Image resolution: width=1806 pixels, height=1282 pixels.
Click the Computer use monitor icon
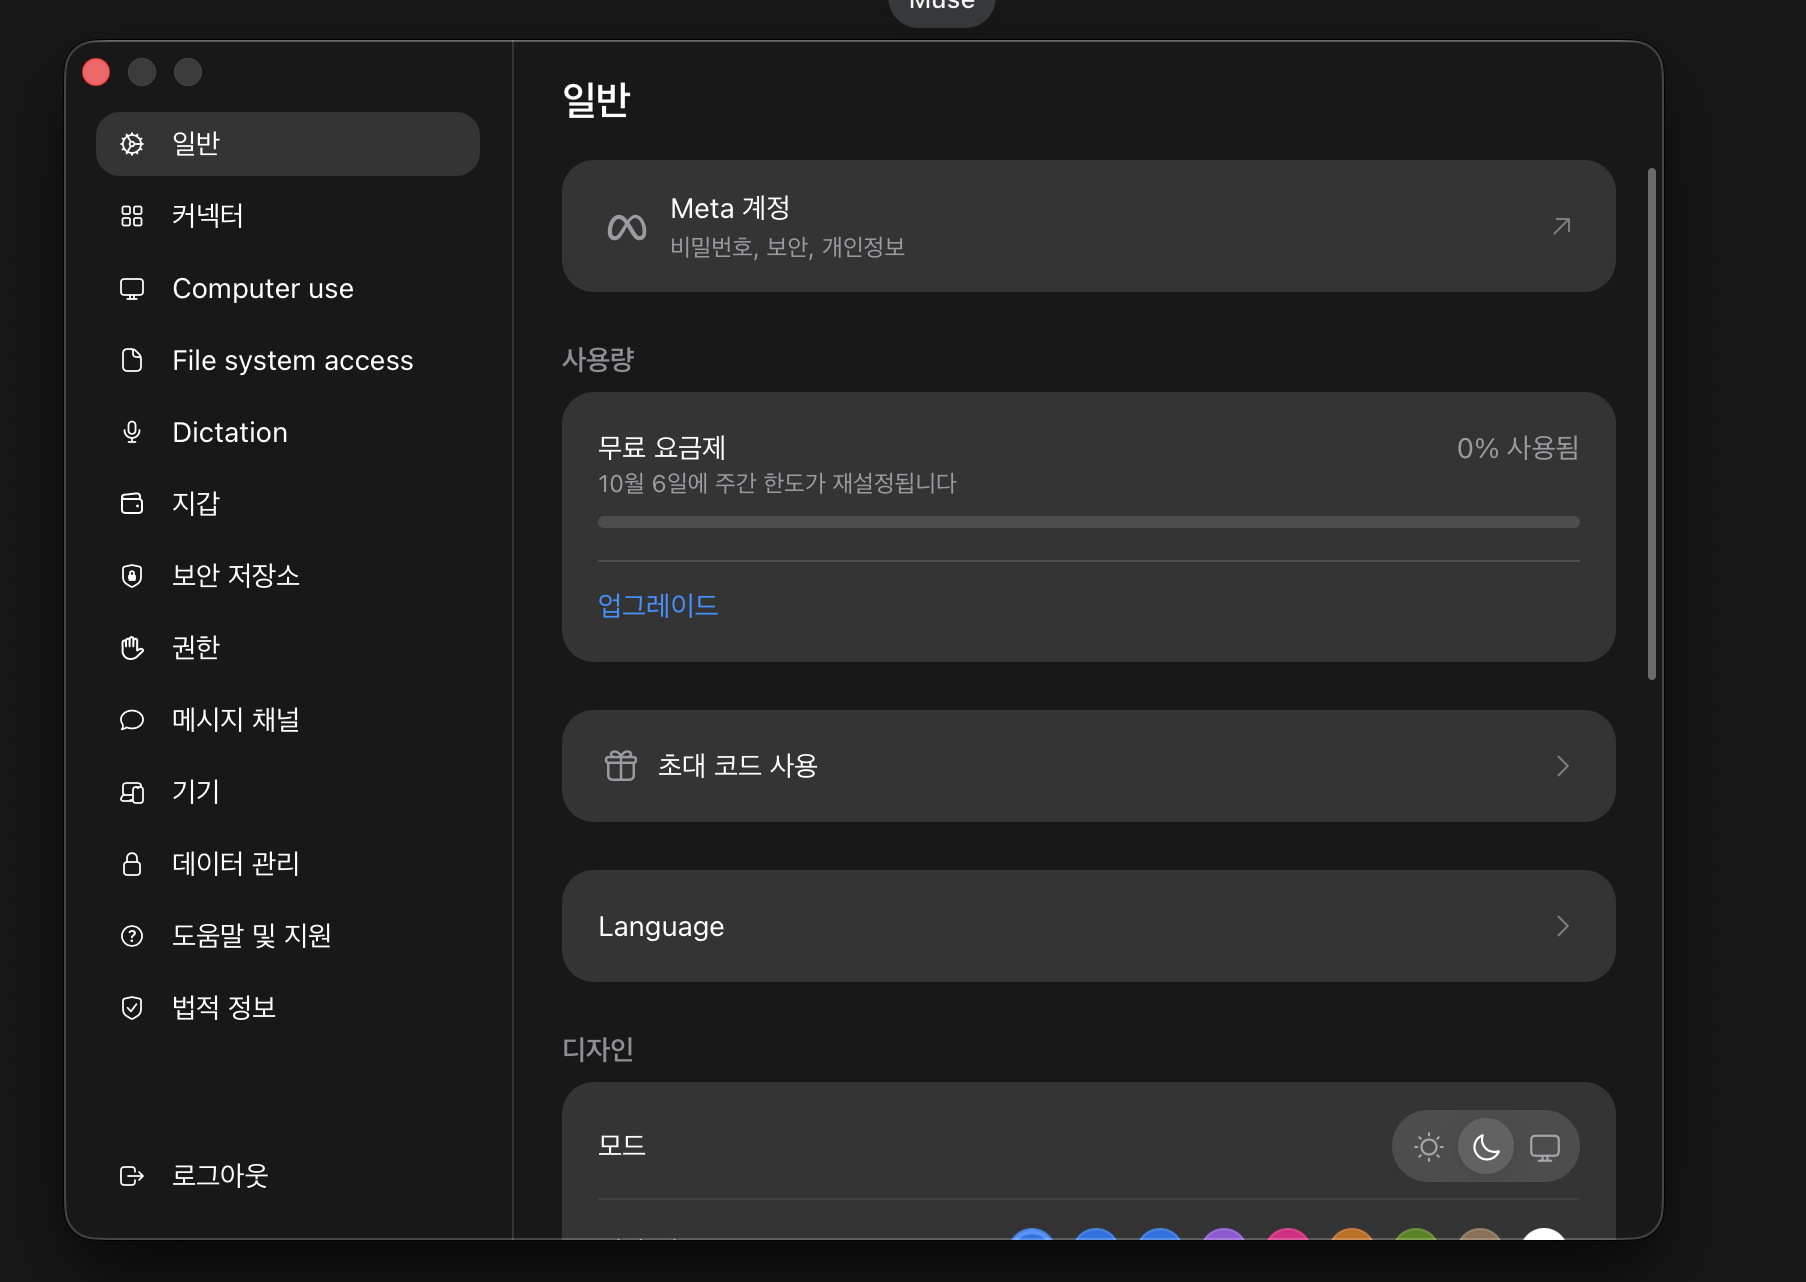tap(132, 289)
